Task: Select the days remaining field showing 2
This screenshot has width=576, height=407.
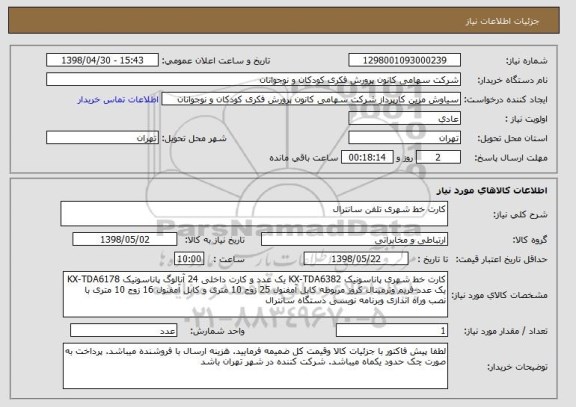Action: point(438,158)
